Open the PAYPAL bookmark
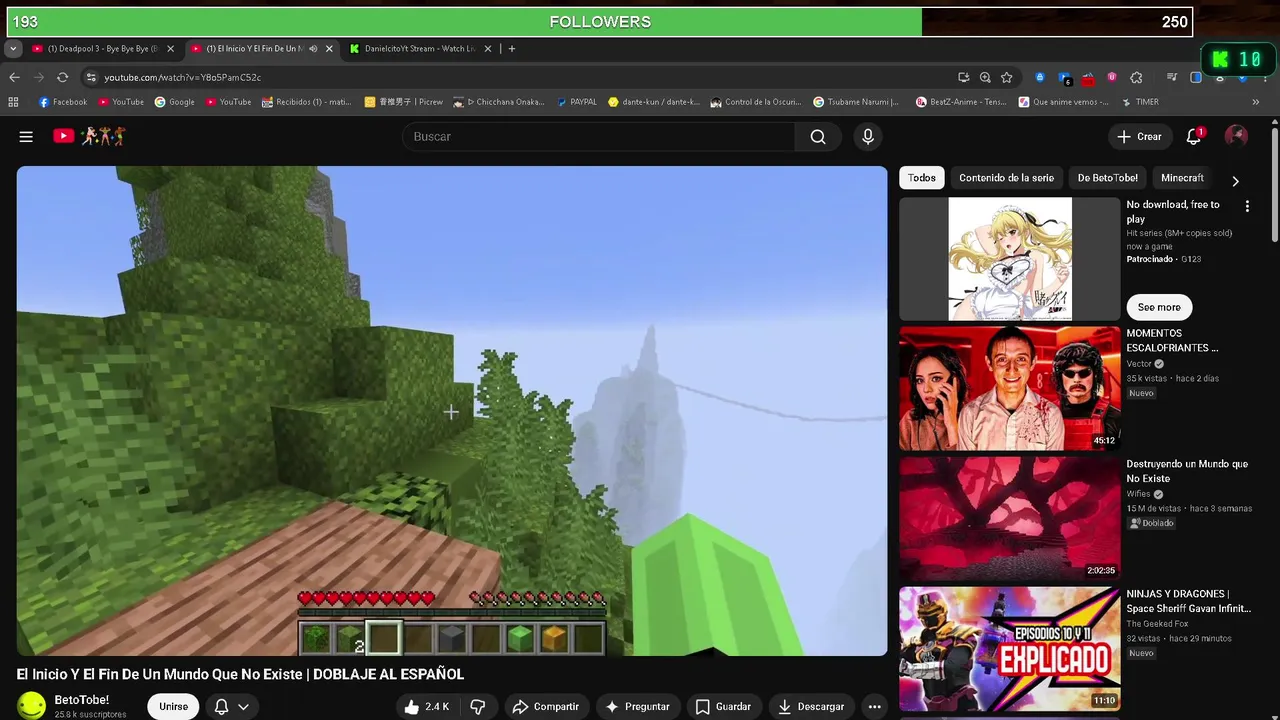The image size is (1280, 720). coord(577,102)
